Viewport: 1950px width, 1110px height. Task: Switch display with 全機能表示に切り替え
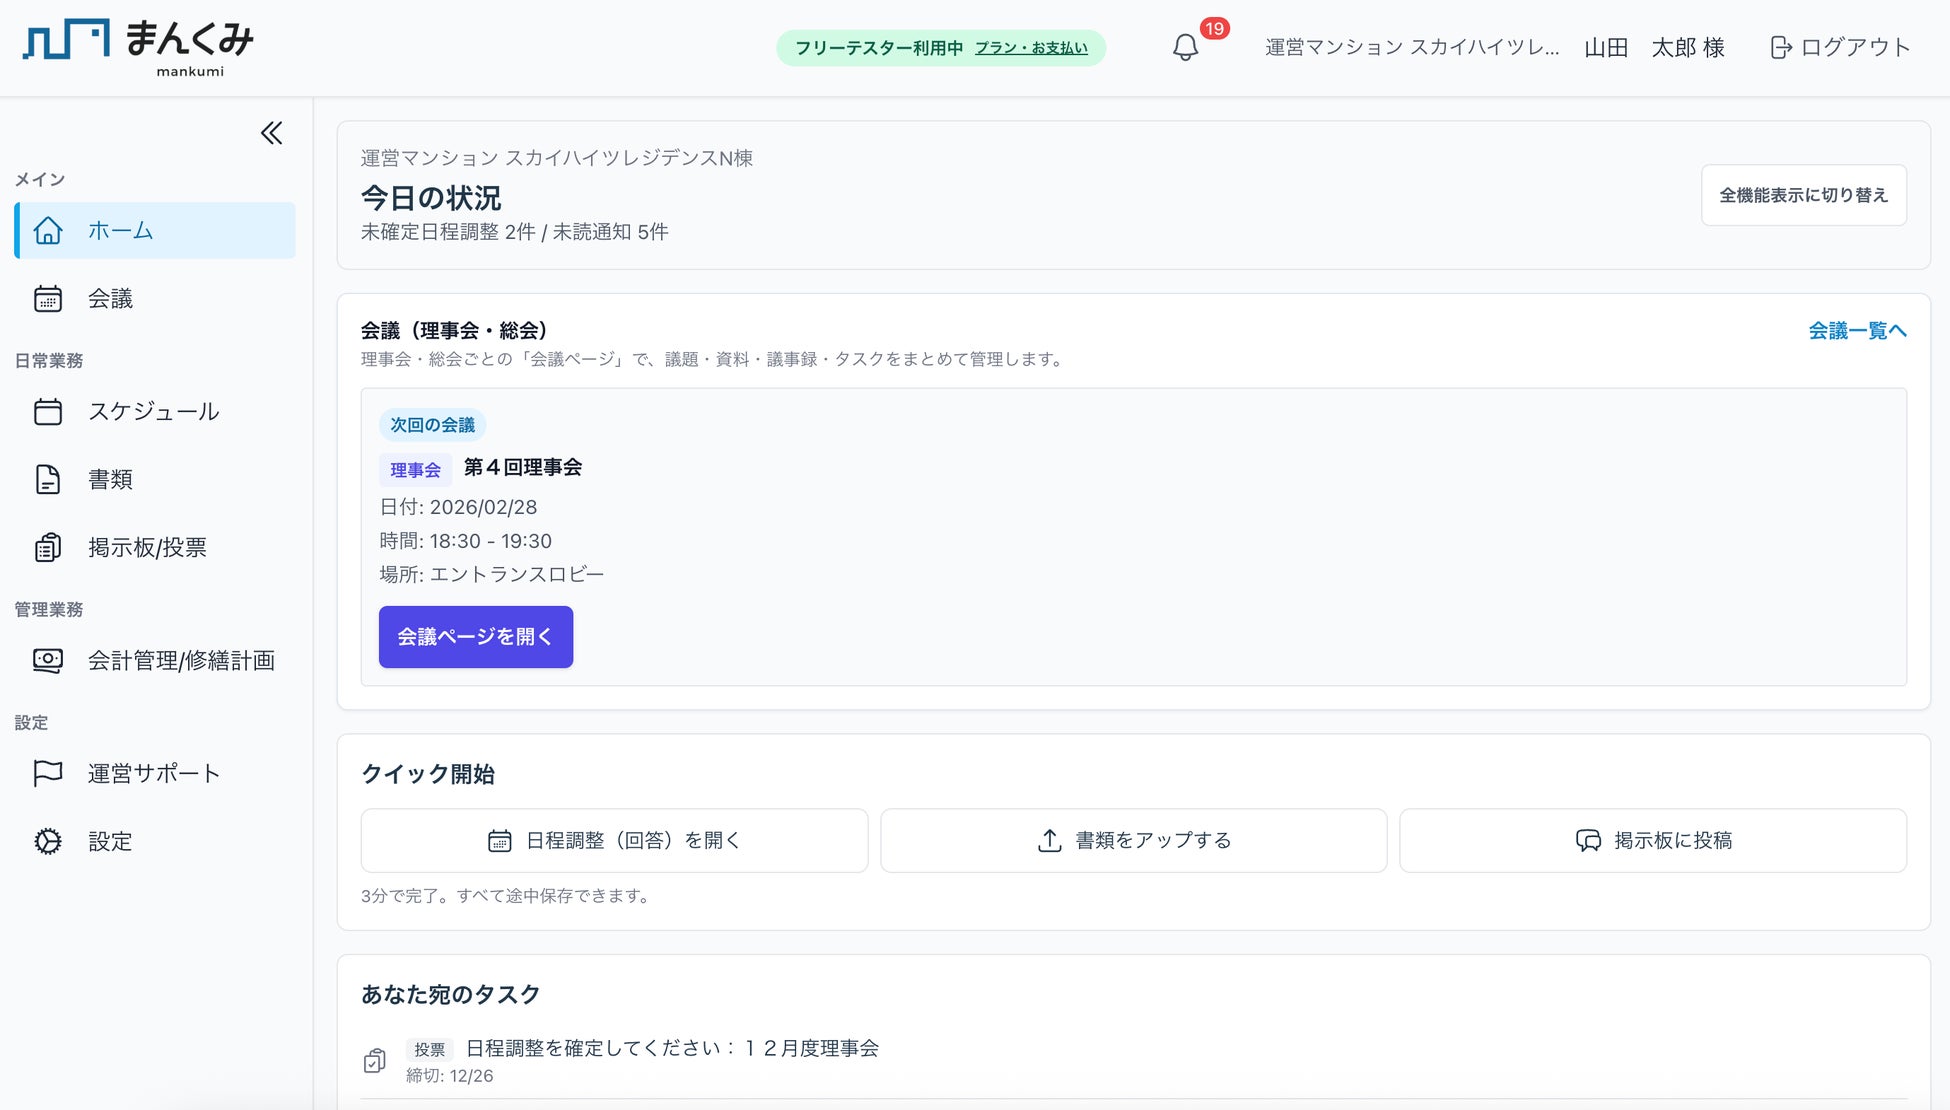(1803, 195)
